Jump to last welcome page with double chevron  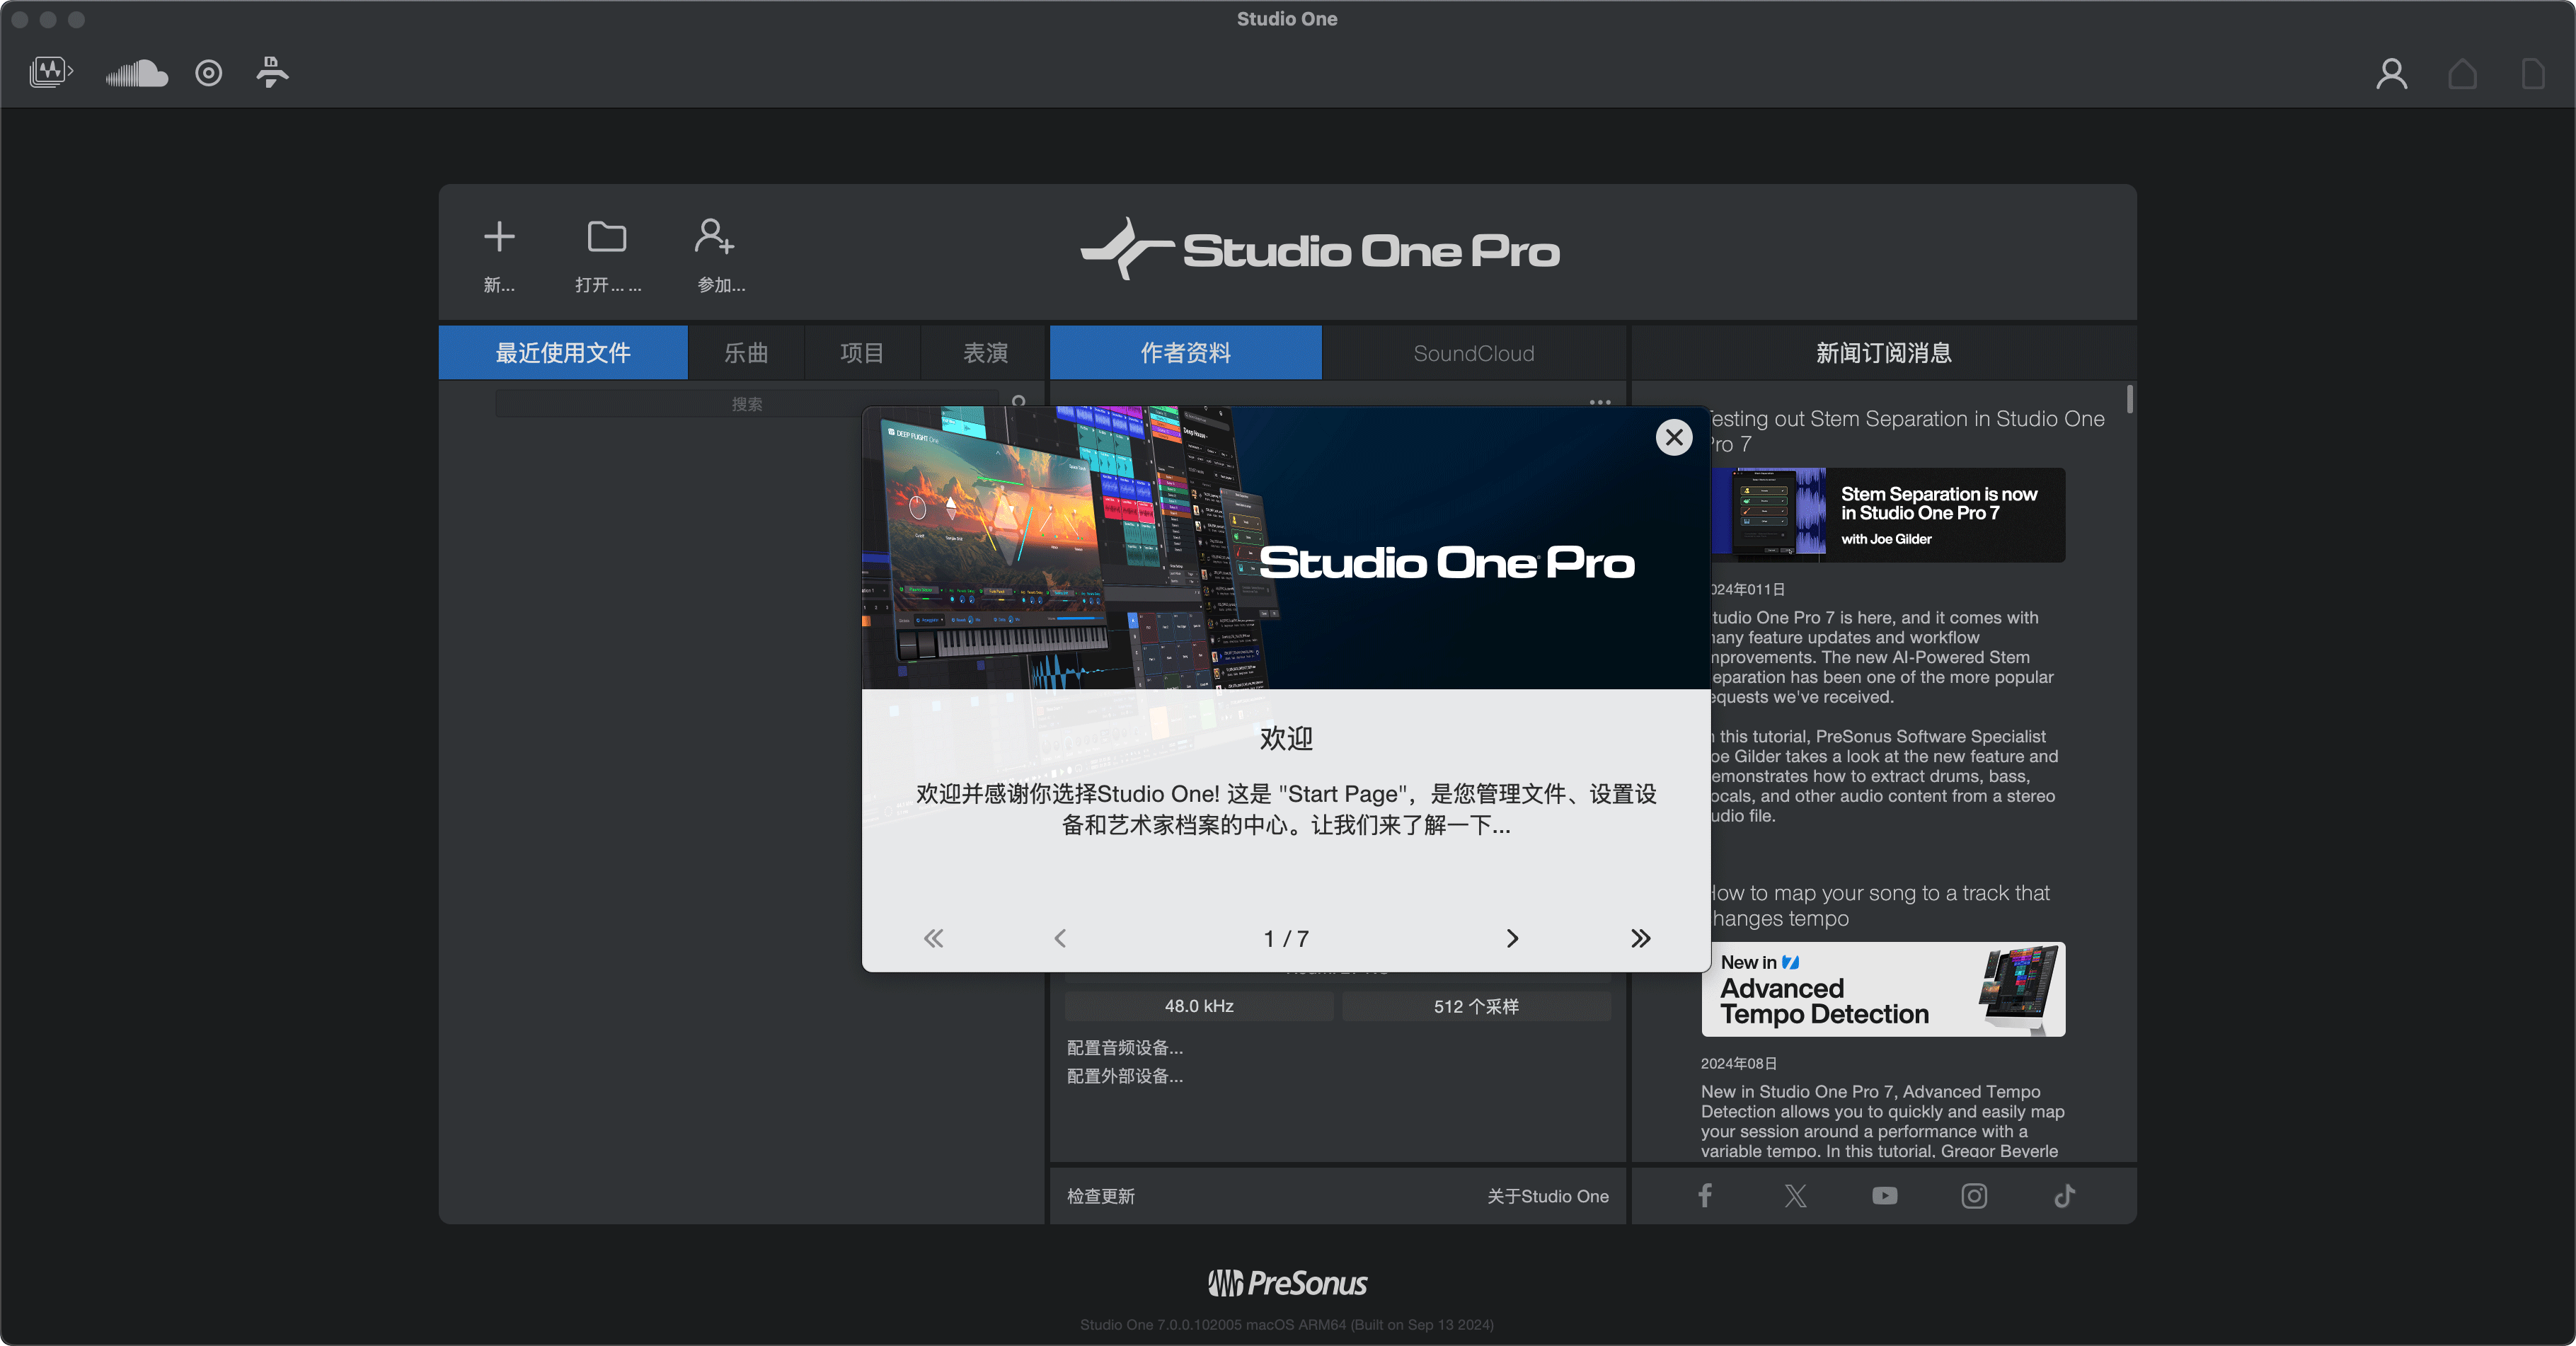click(x=1640, y=938)
